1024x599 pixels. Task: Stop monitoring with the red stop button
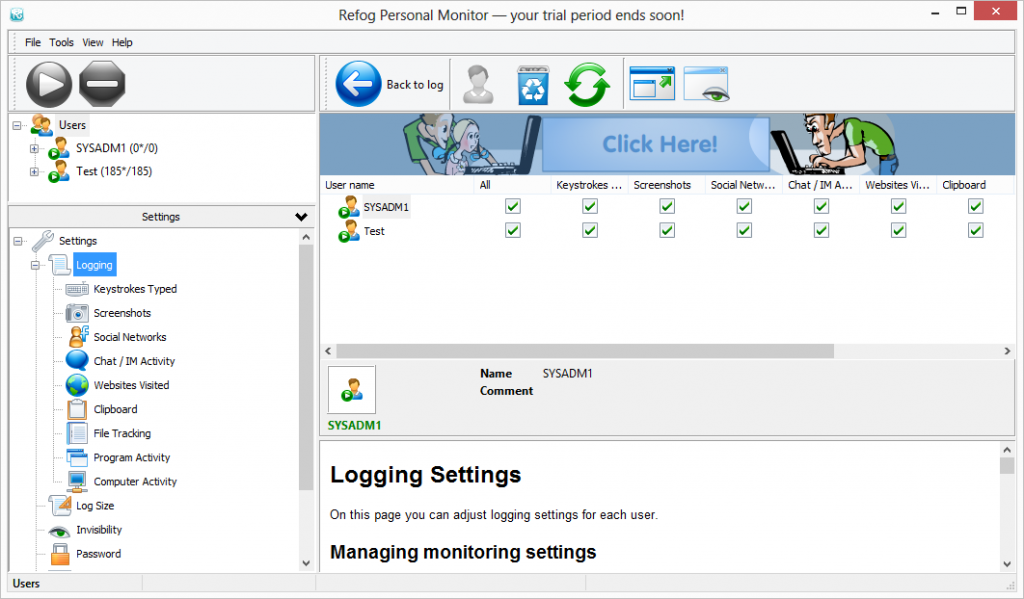(101, 85)
